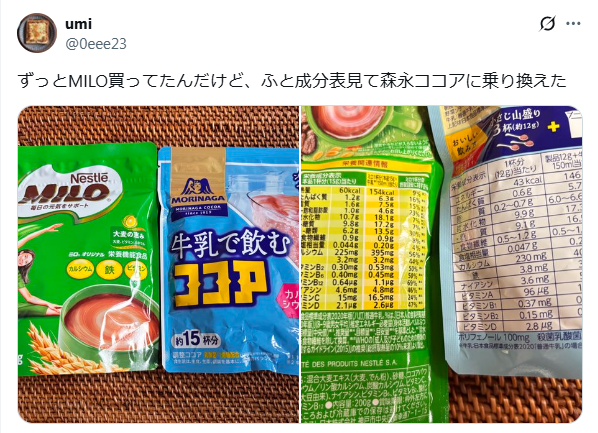This screenshot has height=433, width=598.
Task: Click the wheat illustration on MILO package
Action: (57, 351)
